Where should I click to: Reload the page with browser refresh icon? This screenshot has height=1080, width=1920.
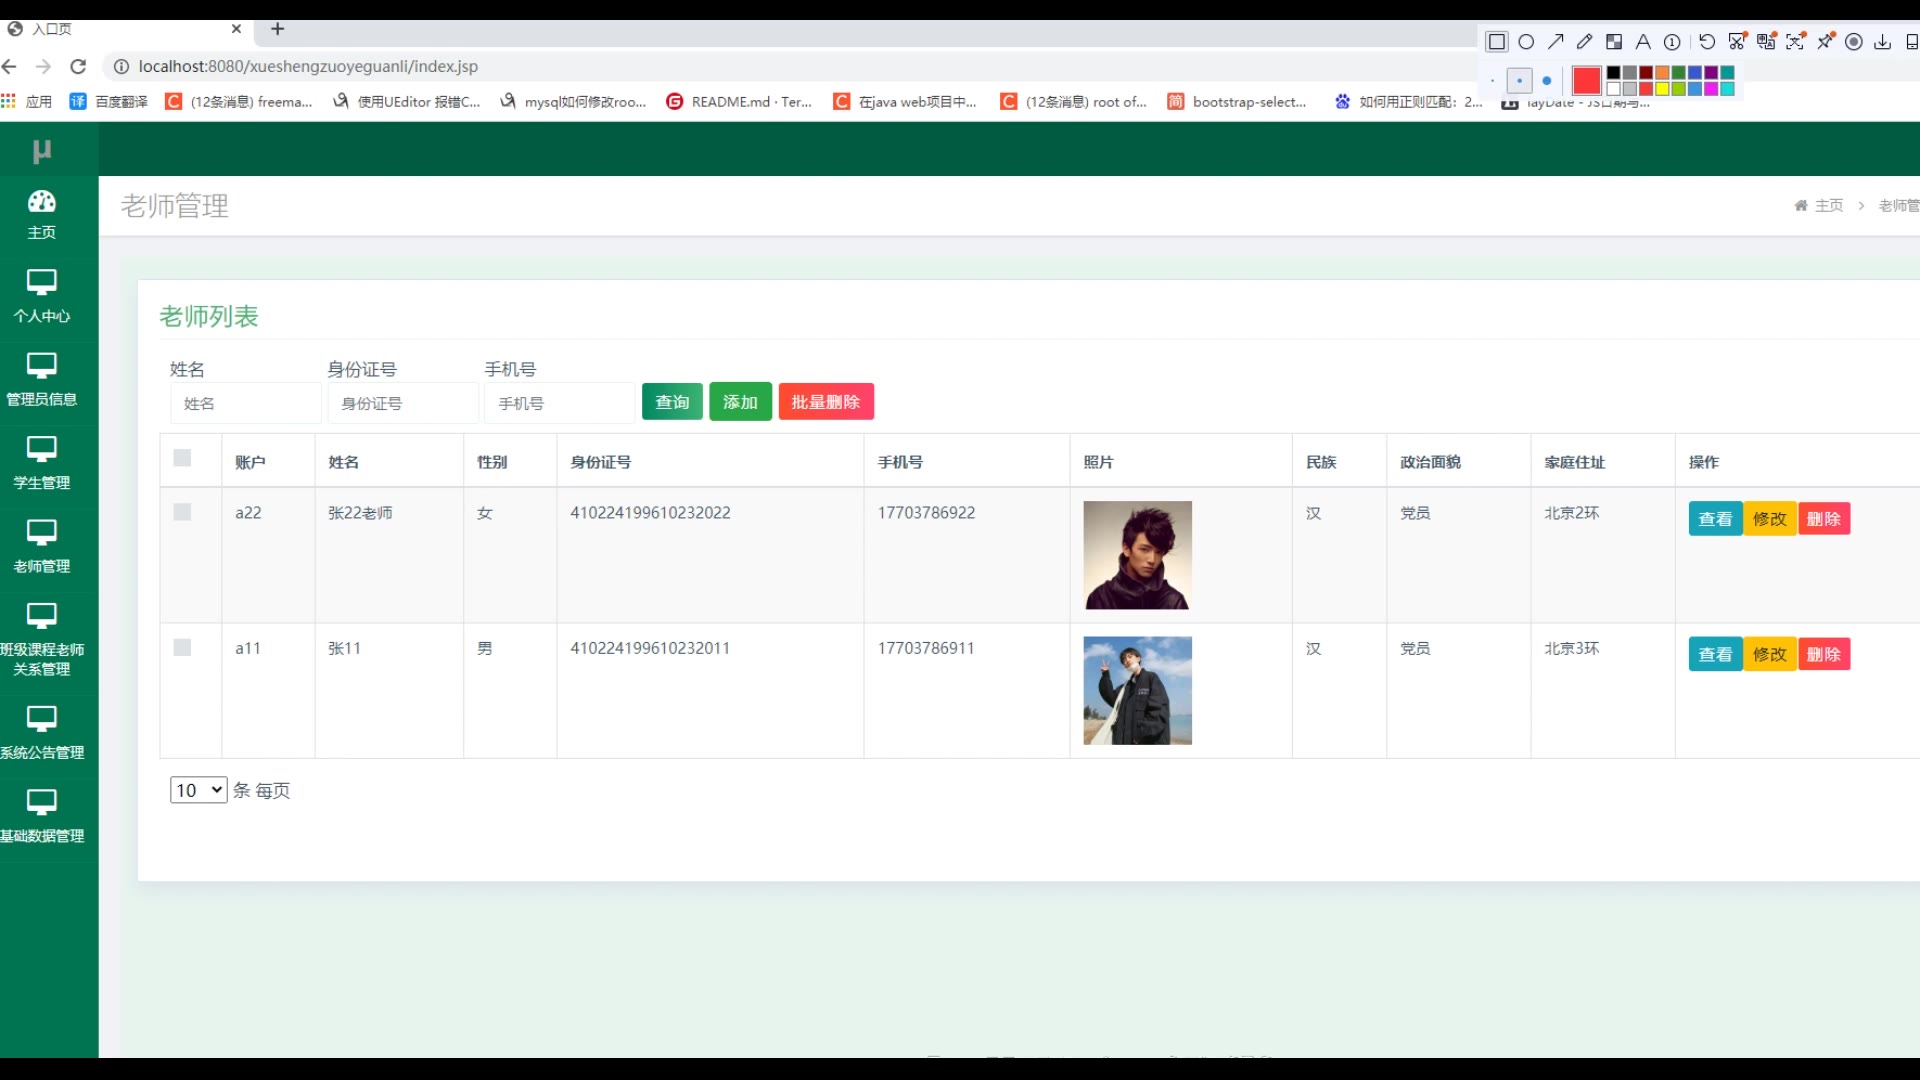pos(78,67)
